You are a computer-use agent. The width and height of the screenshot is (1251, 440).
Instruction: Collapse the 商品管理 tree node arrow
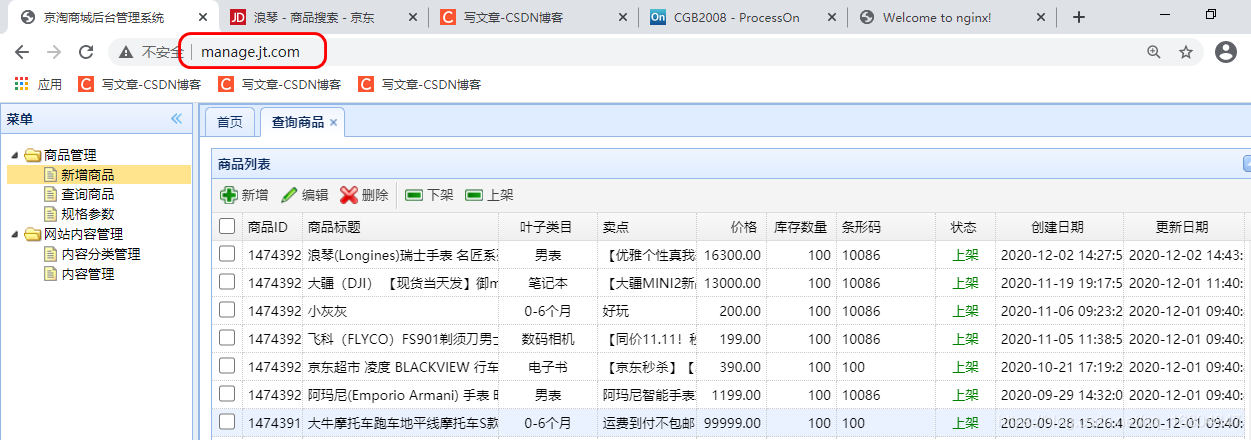pos(15,155)
